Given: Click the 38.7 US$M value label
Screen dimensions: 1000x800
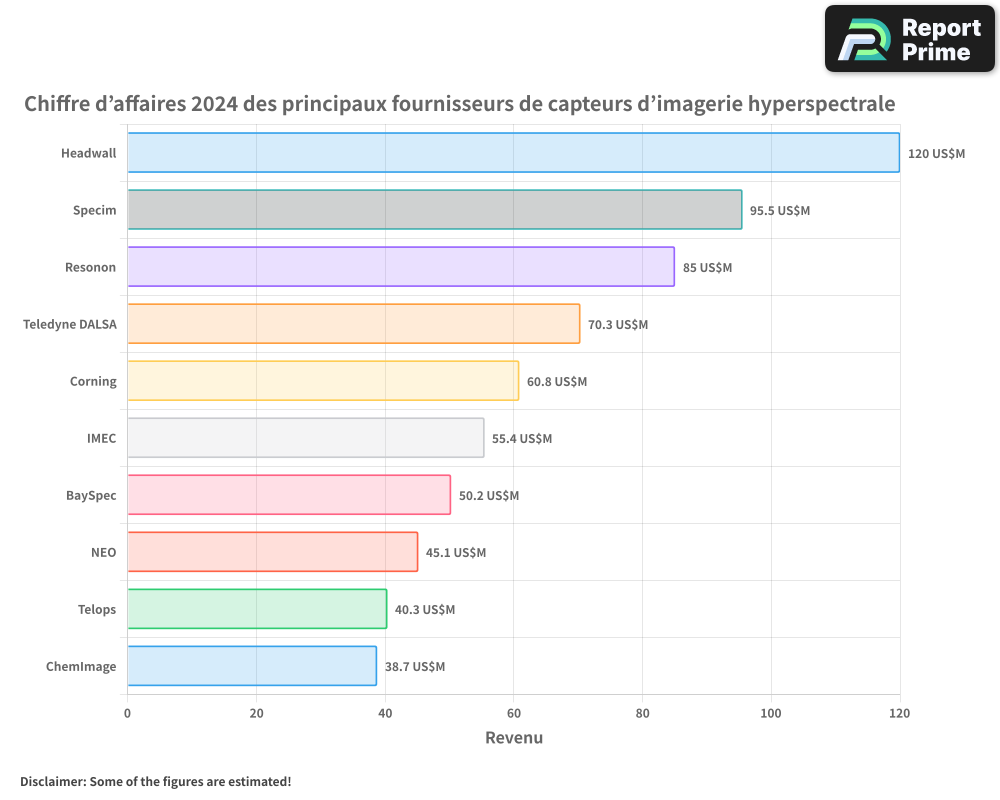Looking at the screenshot, I should (415, 667).
